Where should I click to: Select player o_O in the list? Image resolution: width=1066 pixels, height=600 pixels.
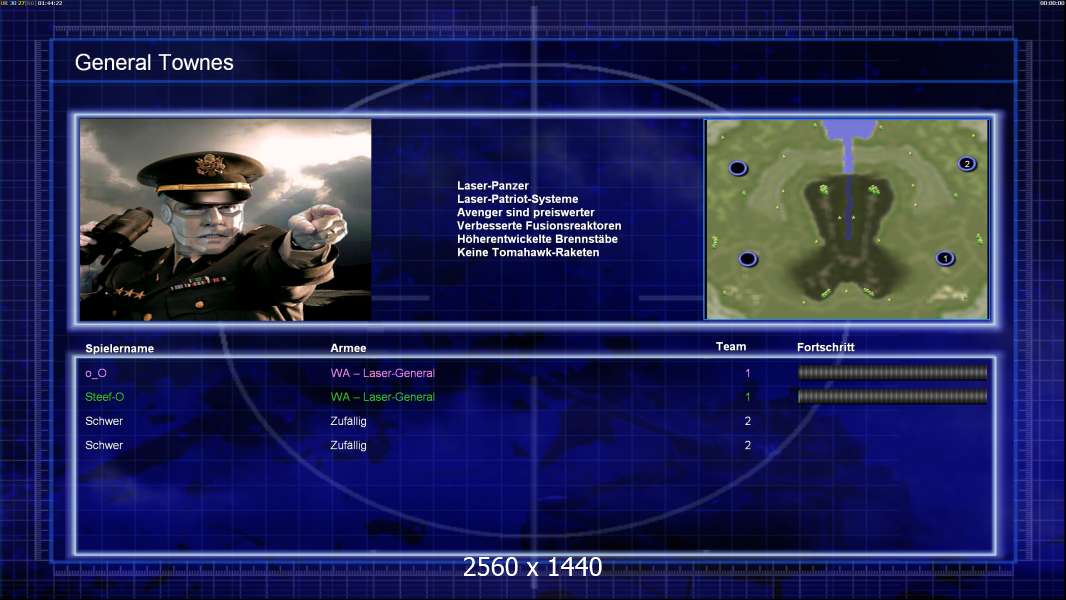96,373
